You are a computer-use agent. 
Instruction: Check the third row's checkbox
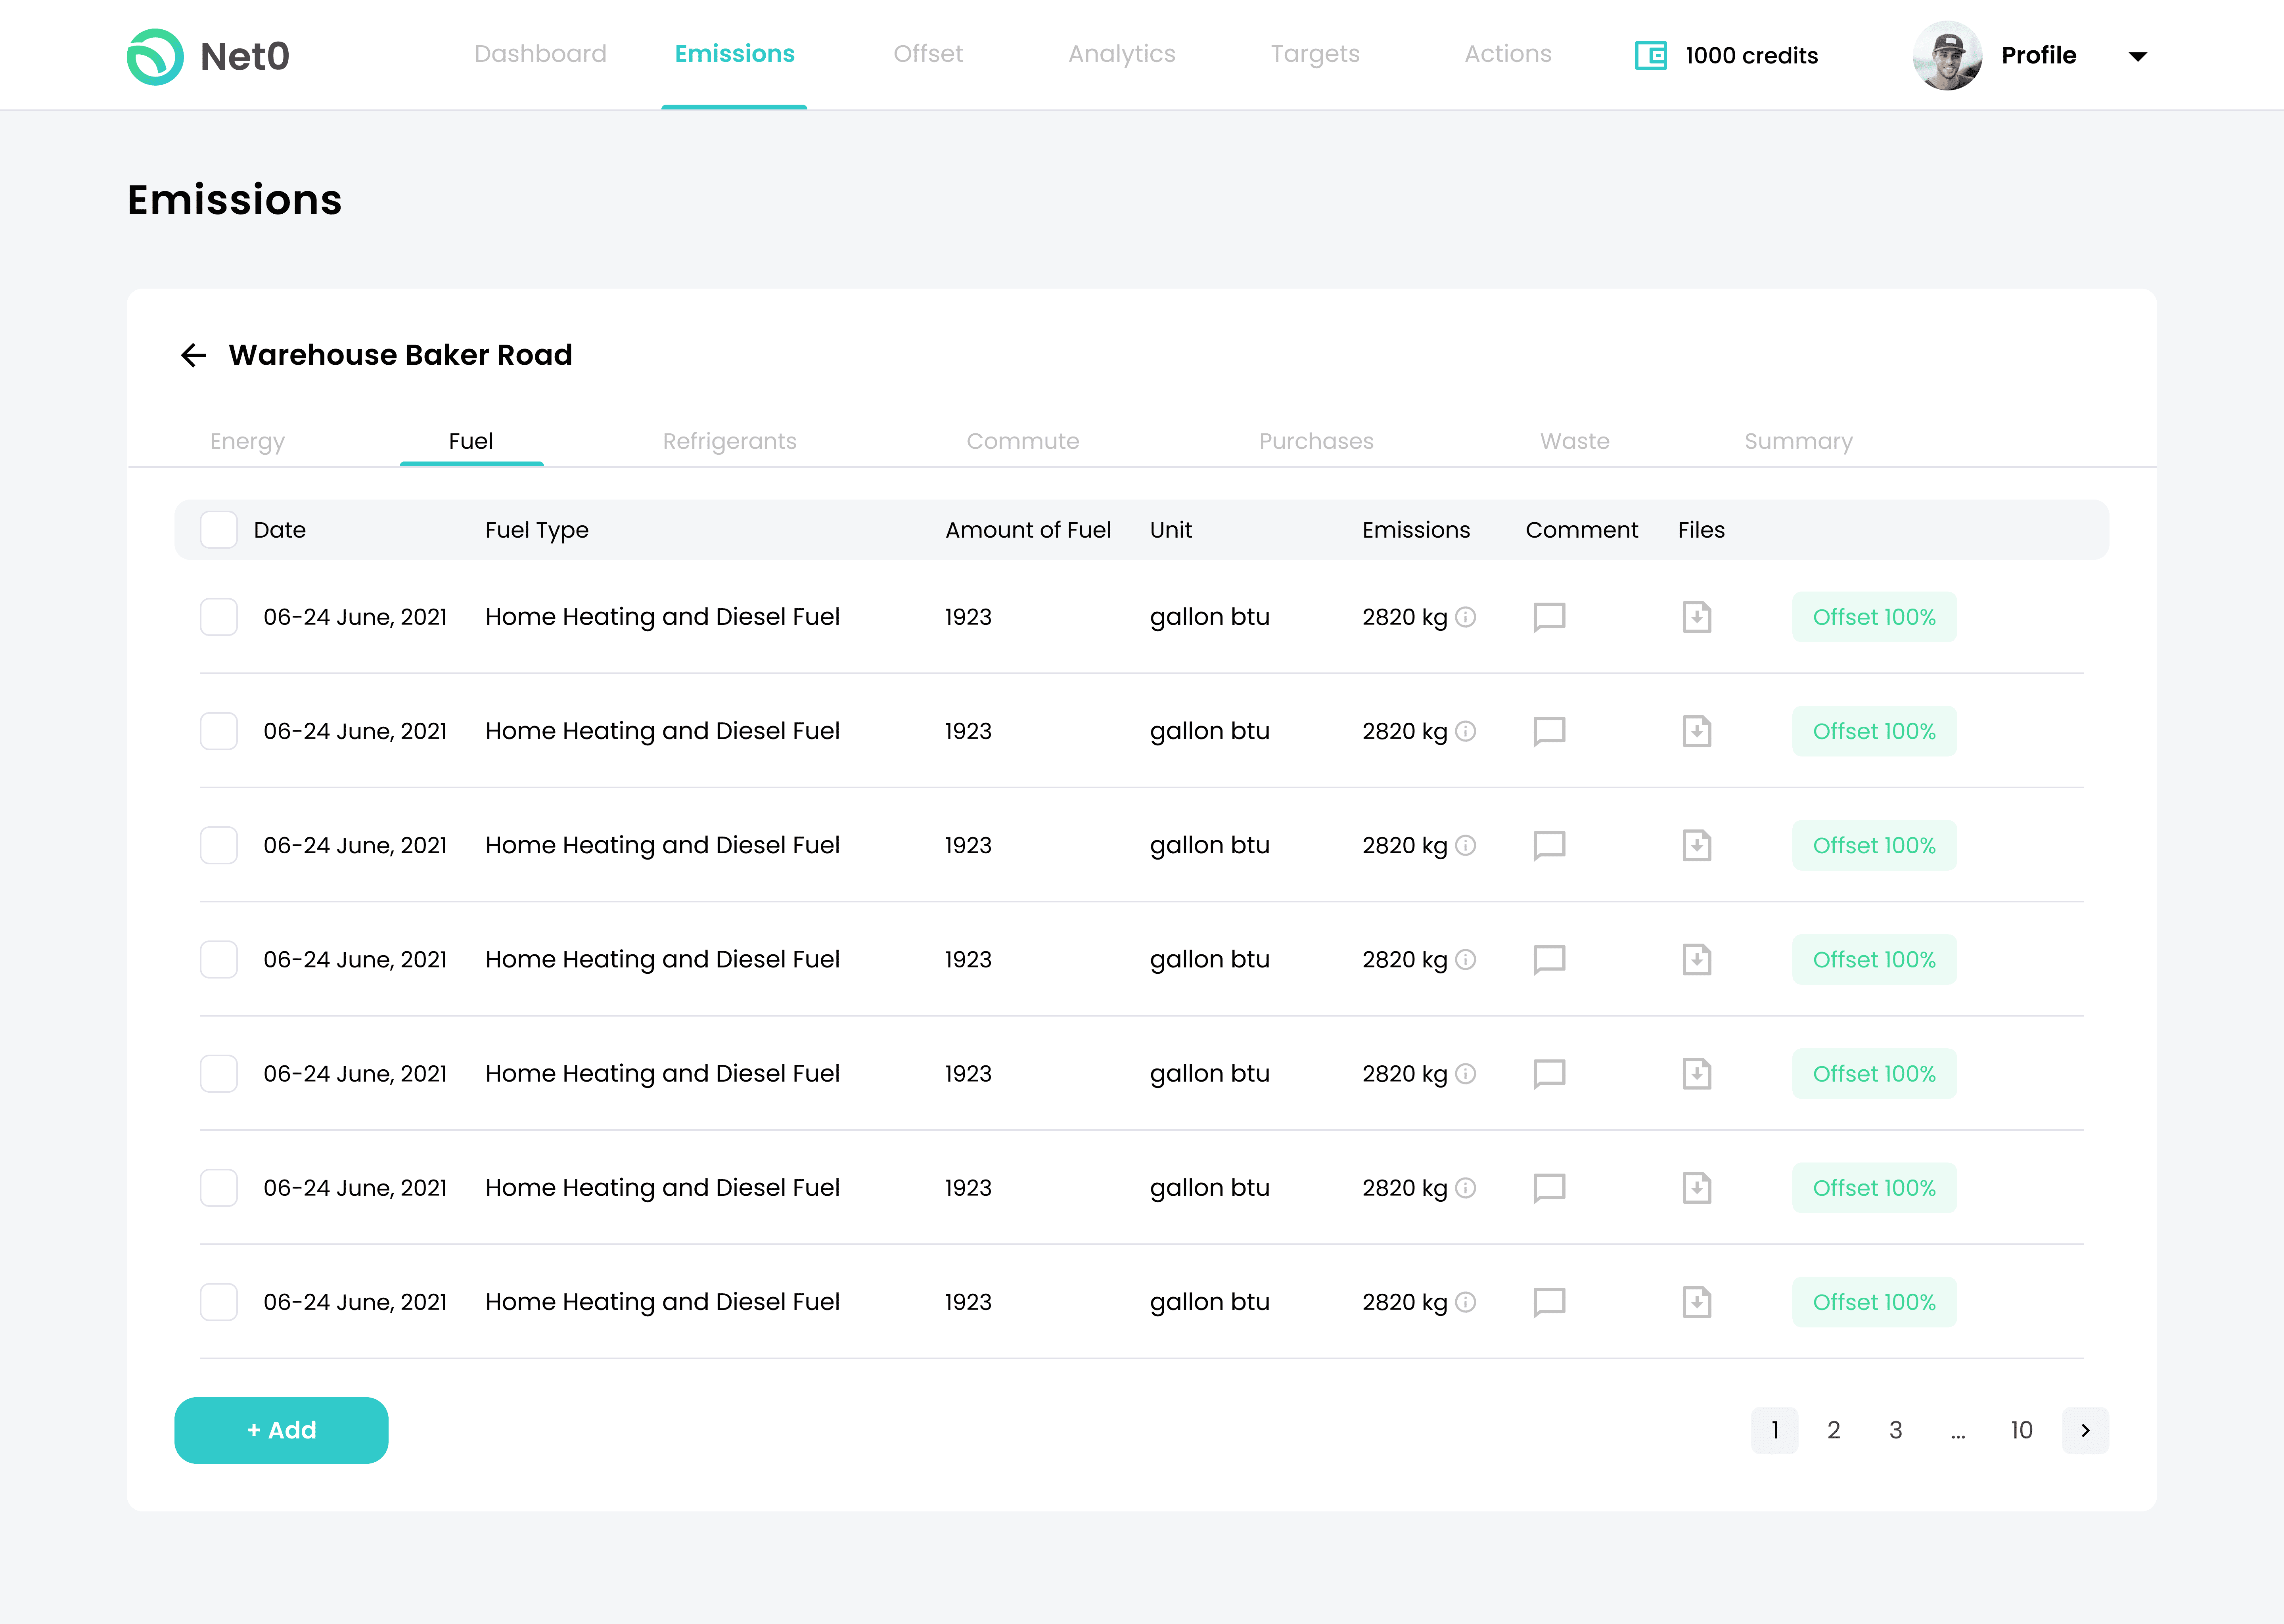pyautogui.click(x=219, y=845)
